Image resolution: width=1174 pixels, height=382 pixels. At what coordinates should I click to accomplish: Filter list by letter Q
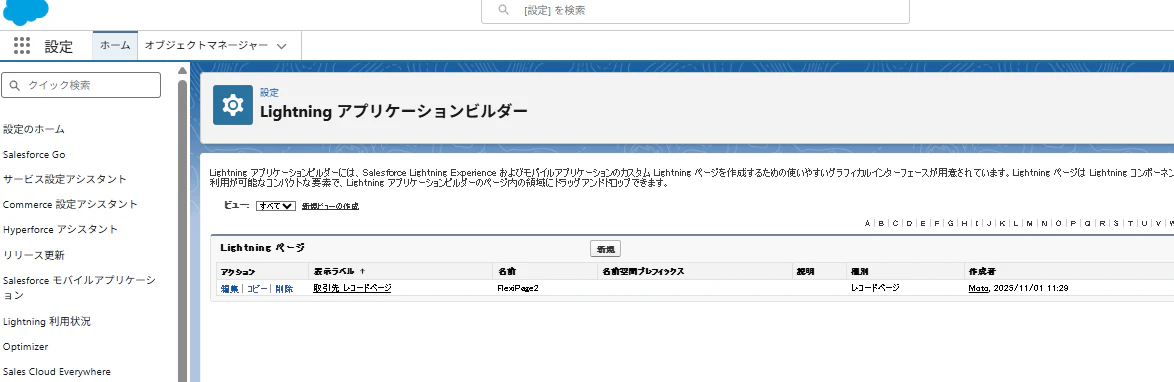(x=1087, y=223)
